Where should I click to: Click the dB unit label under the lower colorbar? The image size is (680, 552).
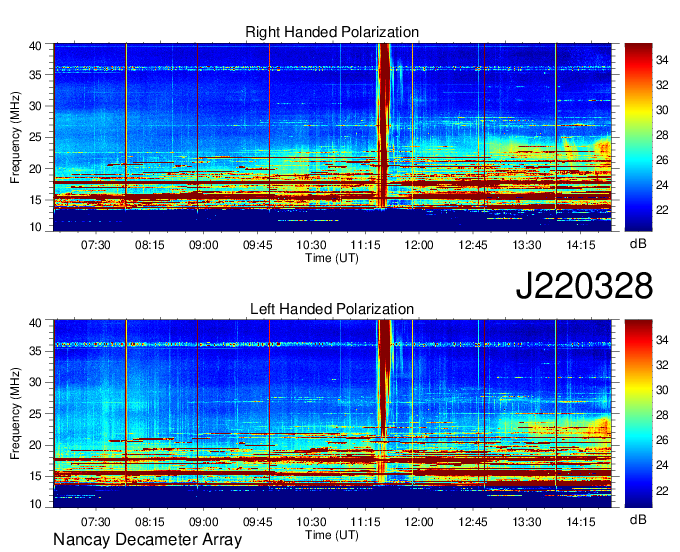[x=638, y=519]
